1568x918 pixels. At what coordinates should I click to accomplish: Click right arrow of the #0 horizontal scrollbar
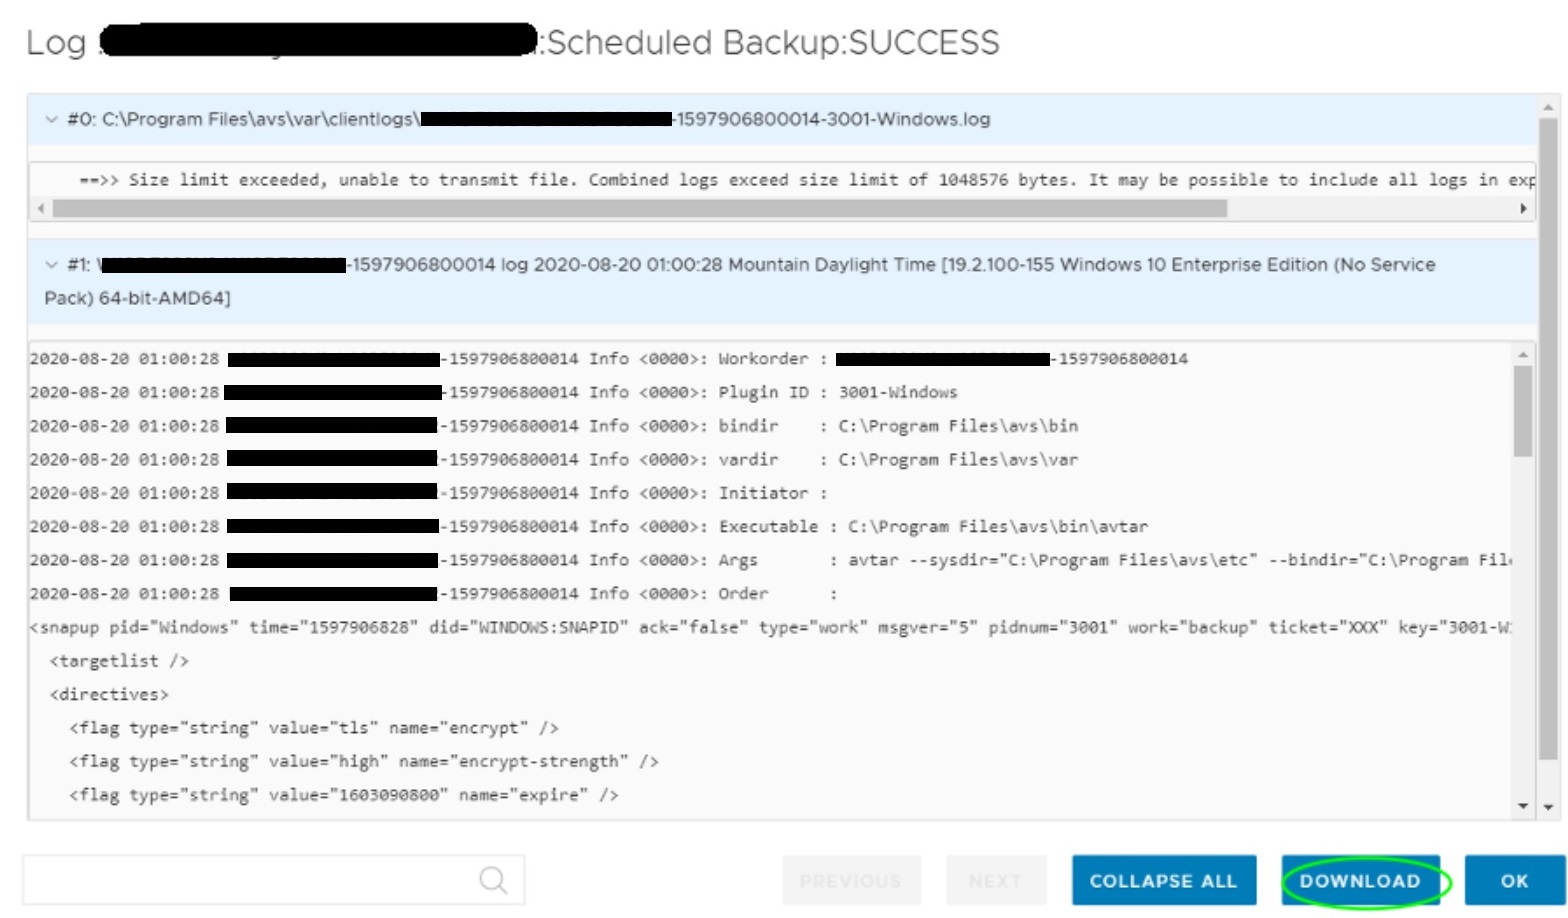1523,209
